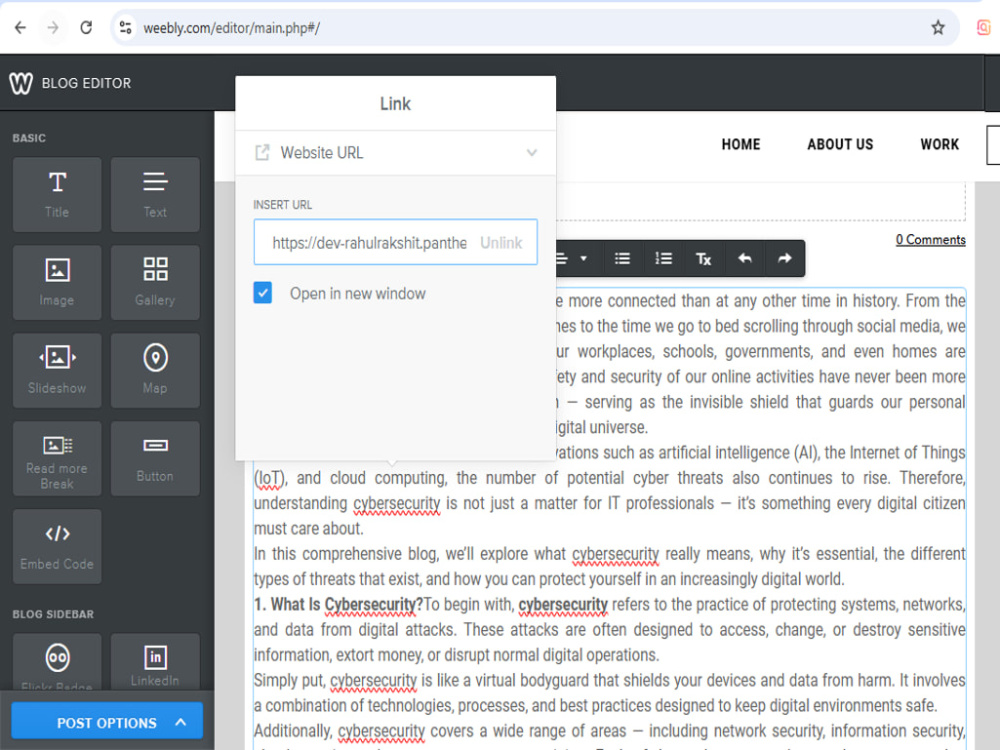Click the bulleted list toolbar icon

[x=622, y=258]
